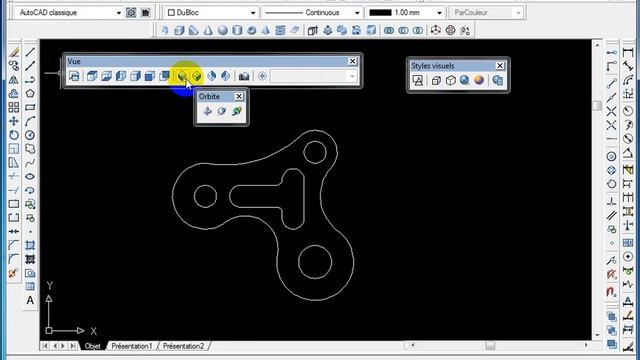Select the Array modify tool
Screen dimensions: 640x360
pyautogui.click(x=14, y=107)
